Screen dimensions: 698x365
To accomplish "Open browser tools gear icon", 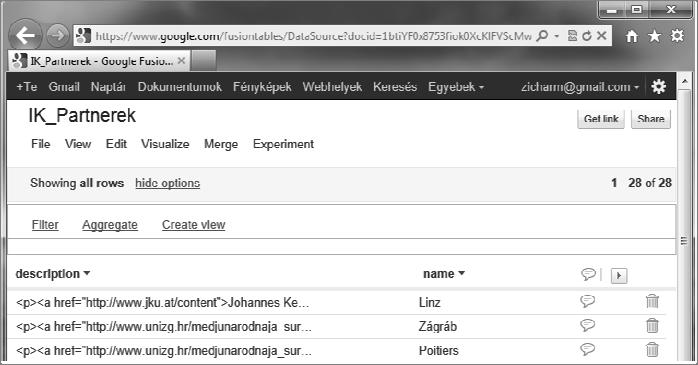I will [x=677, y=36].
